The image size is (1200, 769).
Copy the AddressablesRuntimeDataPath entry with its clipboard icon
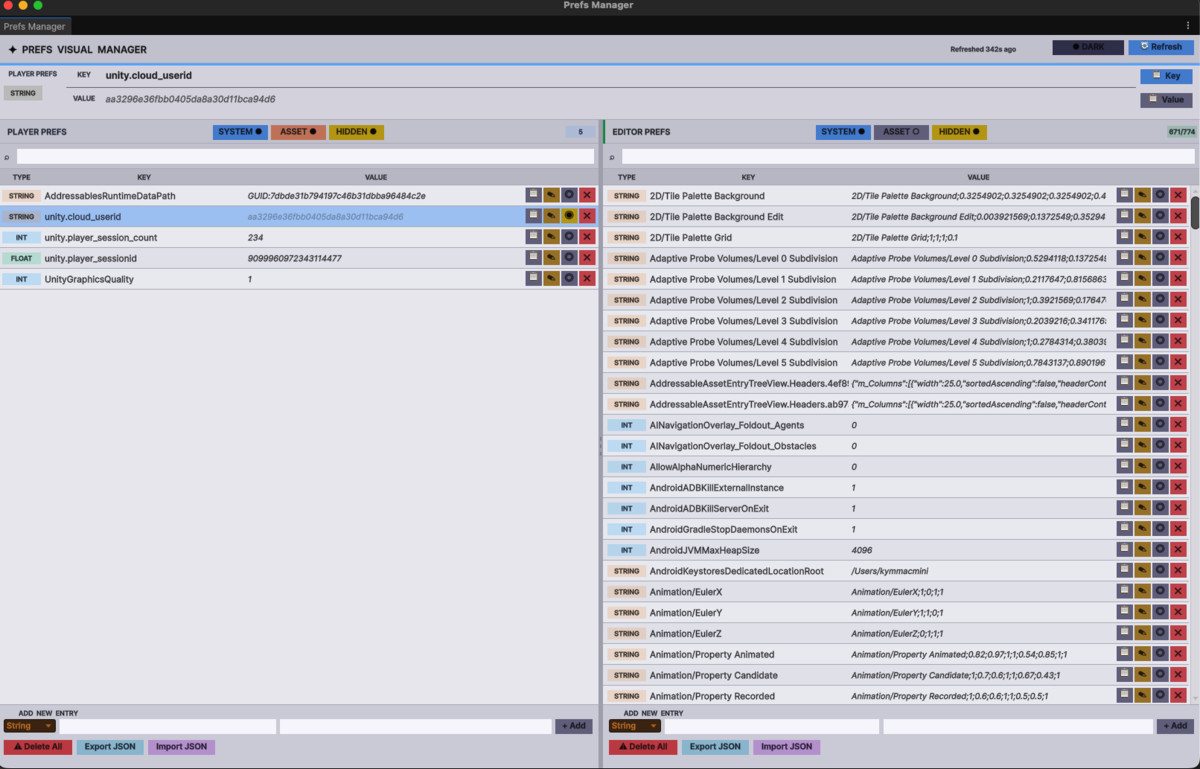[x=534, y=196]
